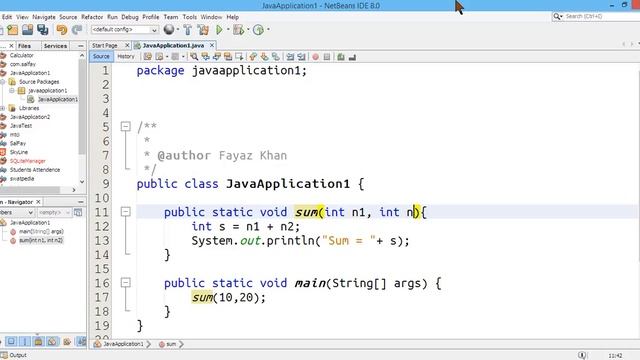Click the Open Project toolbar icon
Image resolution: width=640 pixels, height=360 pixels.
[27, 30]
